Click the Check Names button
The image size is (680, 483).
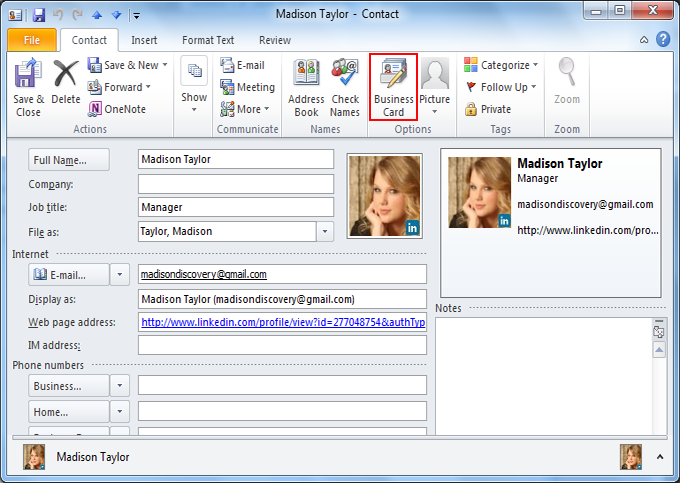pyautogui.click(x=345, y=88)
